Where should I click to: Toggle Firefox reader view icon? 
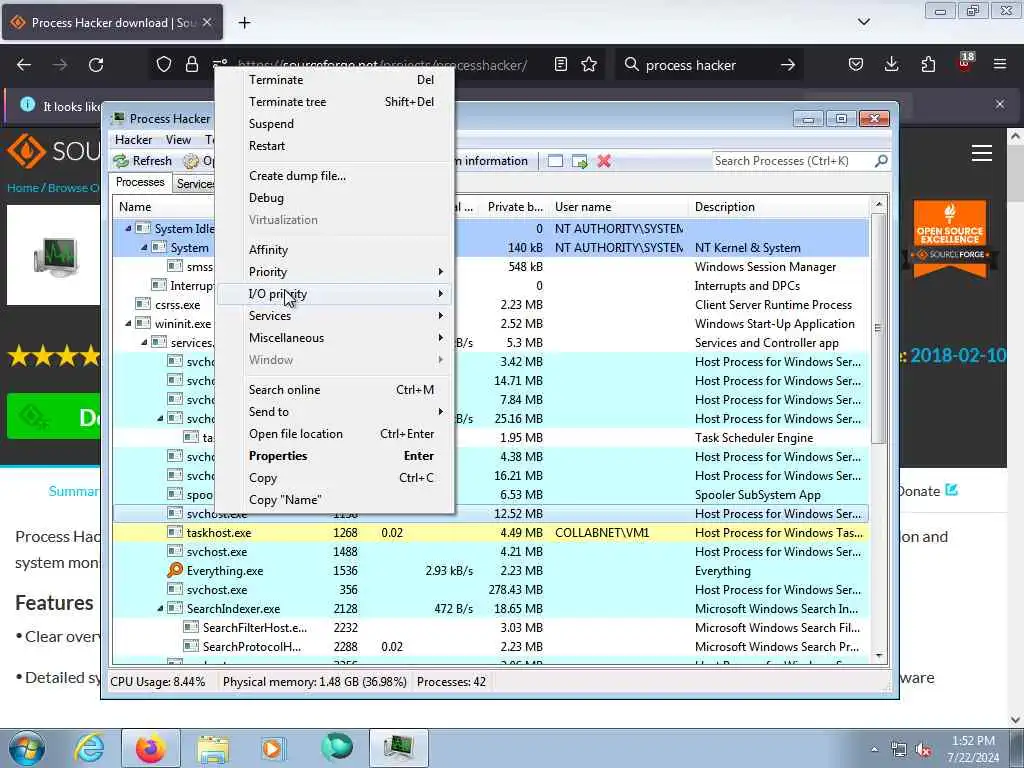(x=560, y=65)
